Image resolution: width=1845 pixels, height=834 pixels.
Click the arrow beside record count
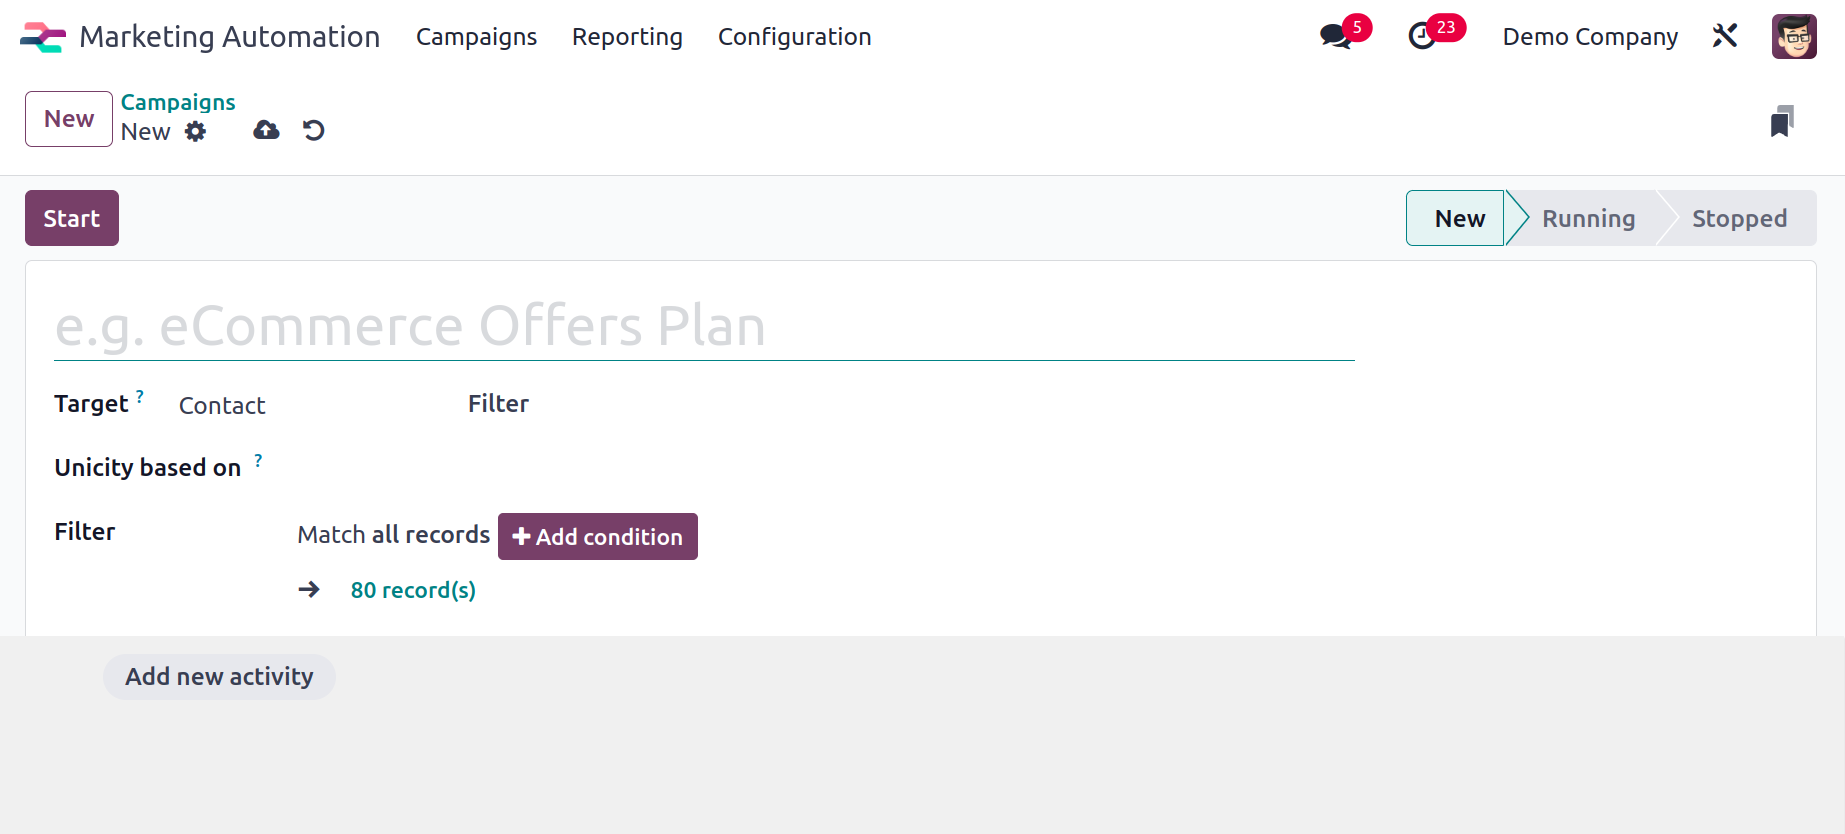click(309, 589)
